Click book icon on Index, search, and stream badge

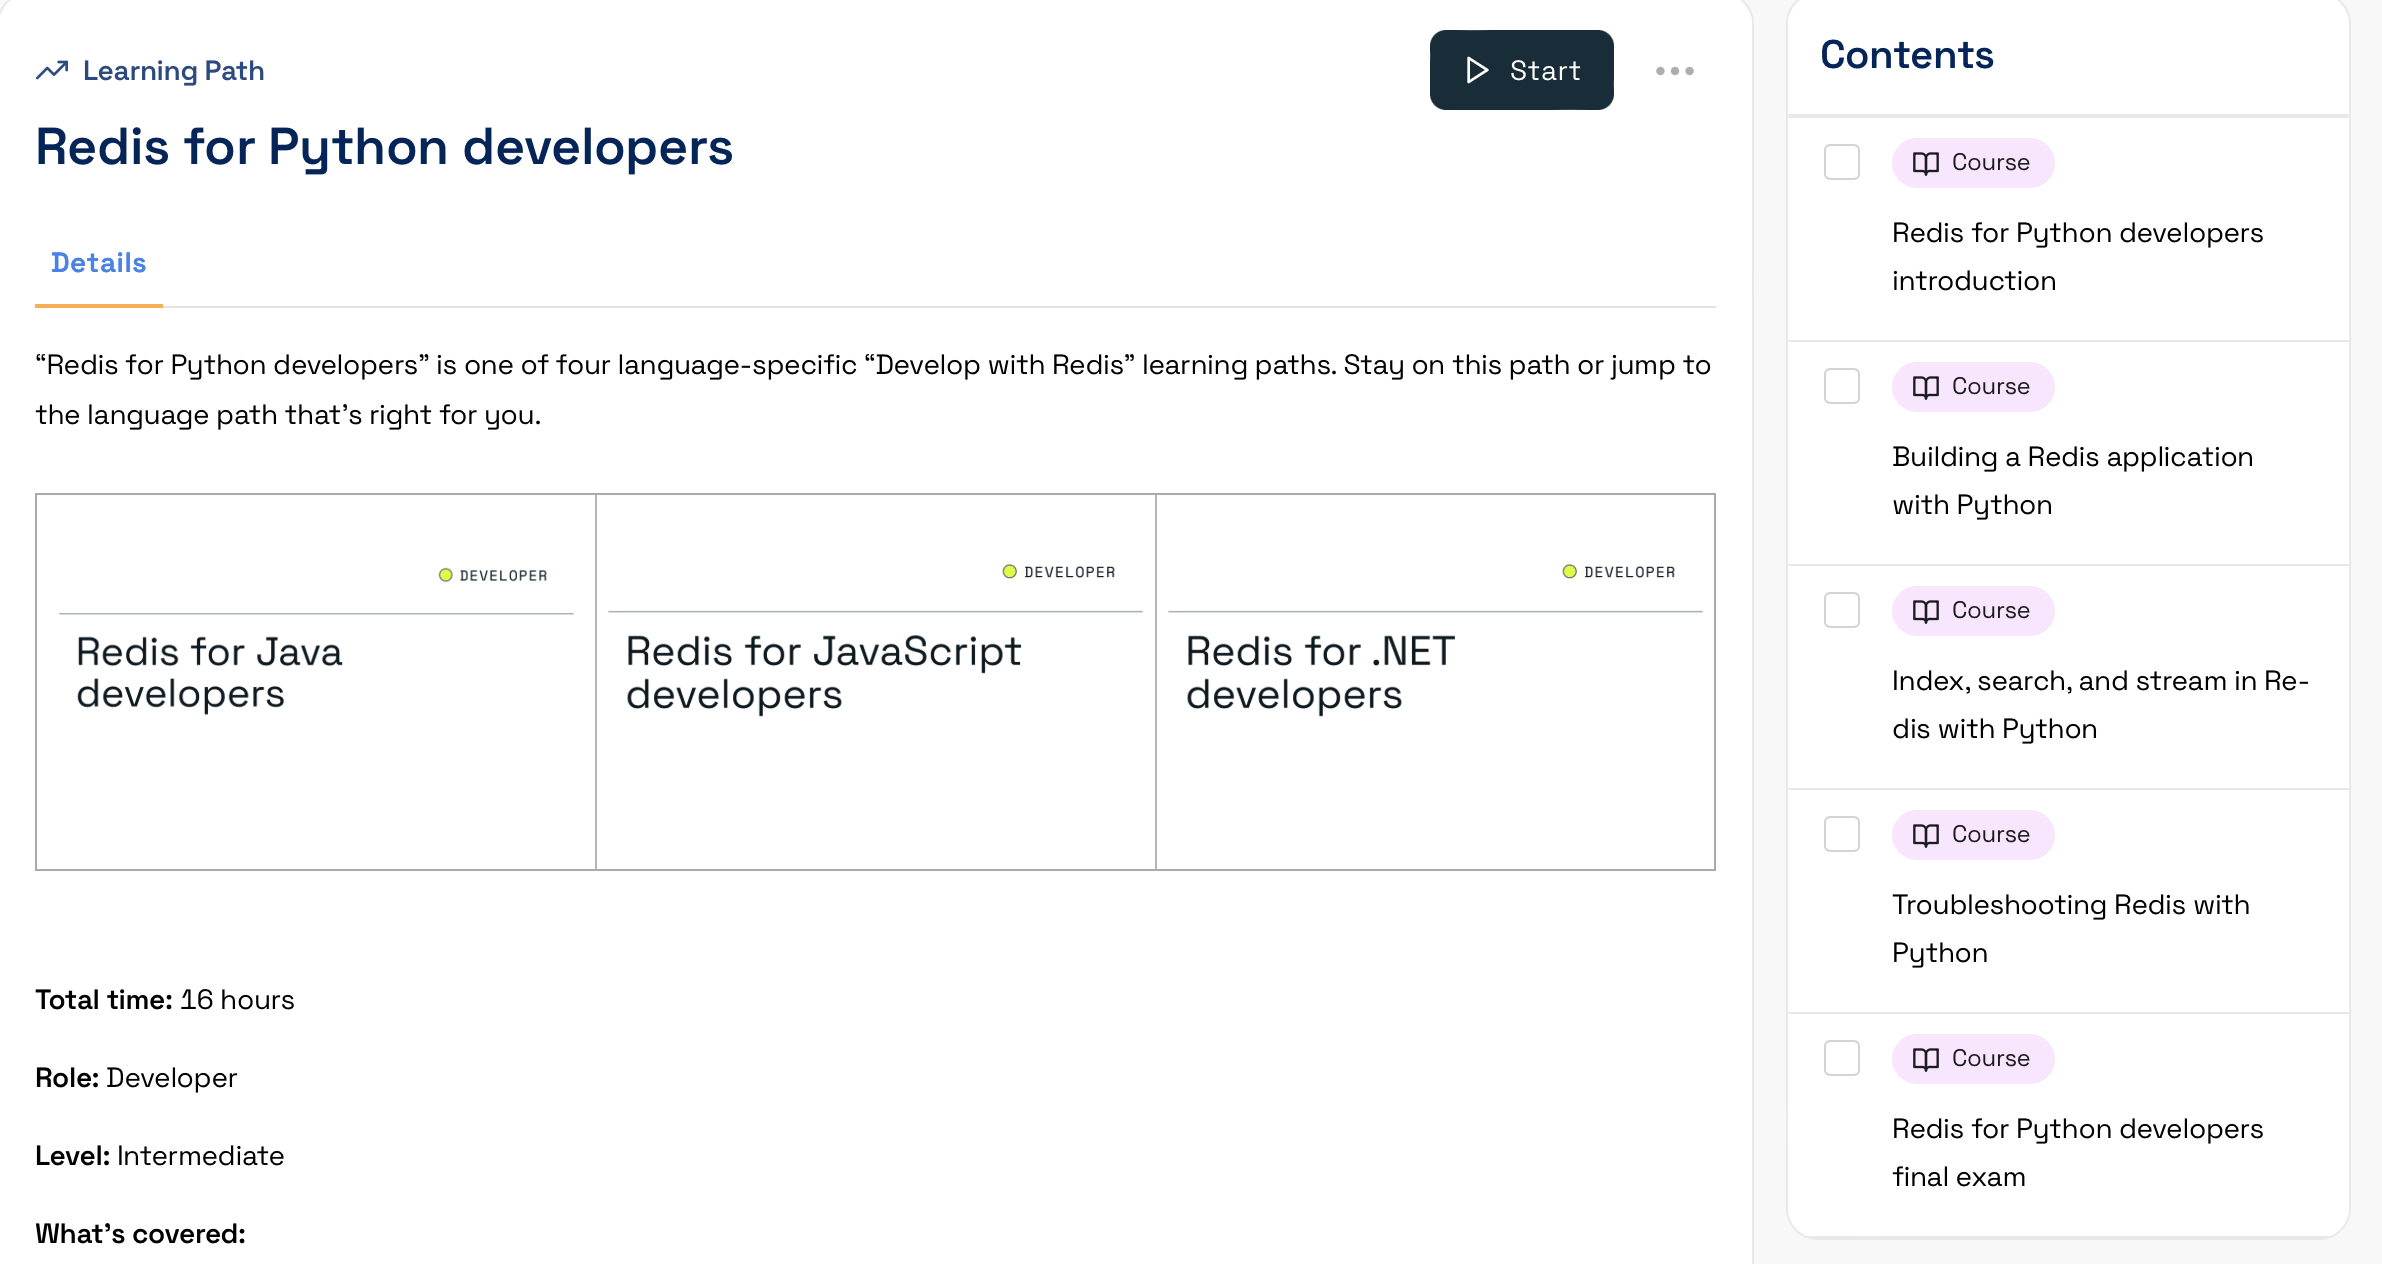(x=1925, y=611)
